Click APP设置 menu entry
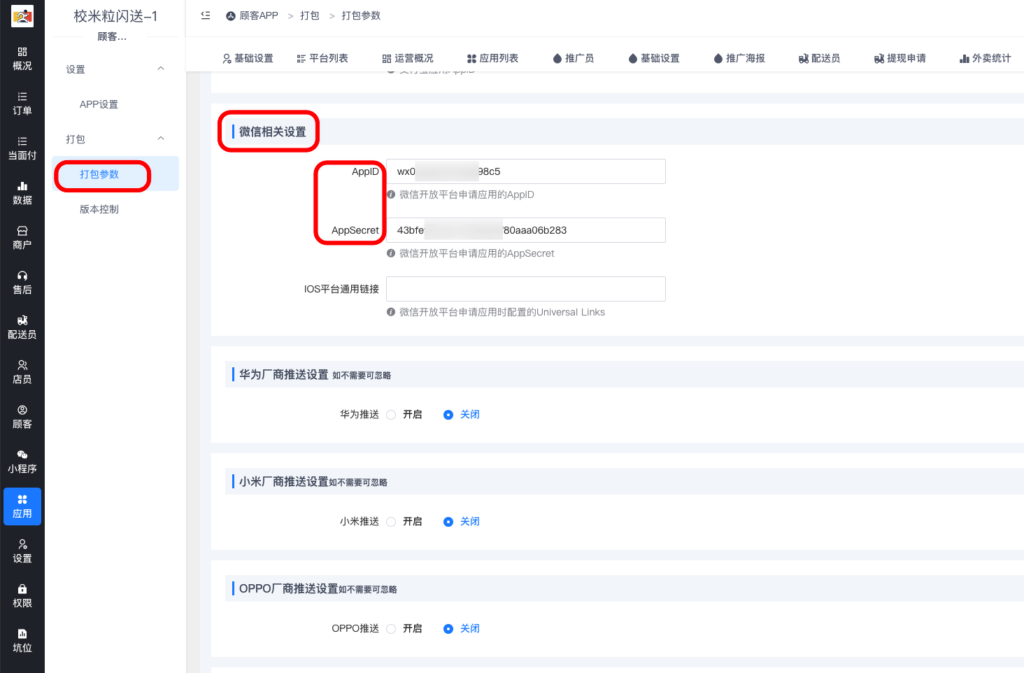 pyautogui.click(x=99, y=104)
